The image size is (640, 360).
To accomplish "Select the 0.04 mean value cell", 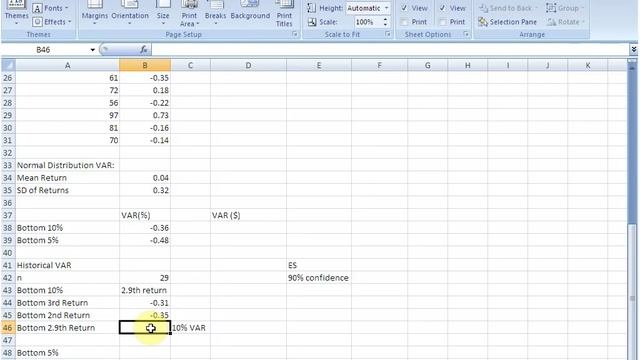I will (145, 178).
